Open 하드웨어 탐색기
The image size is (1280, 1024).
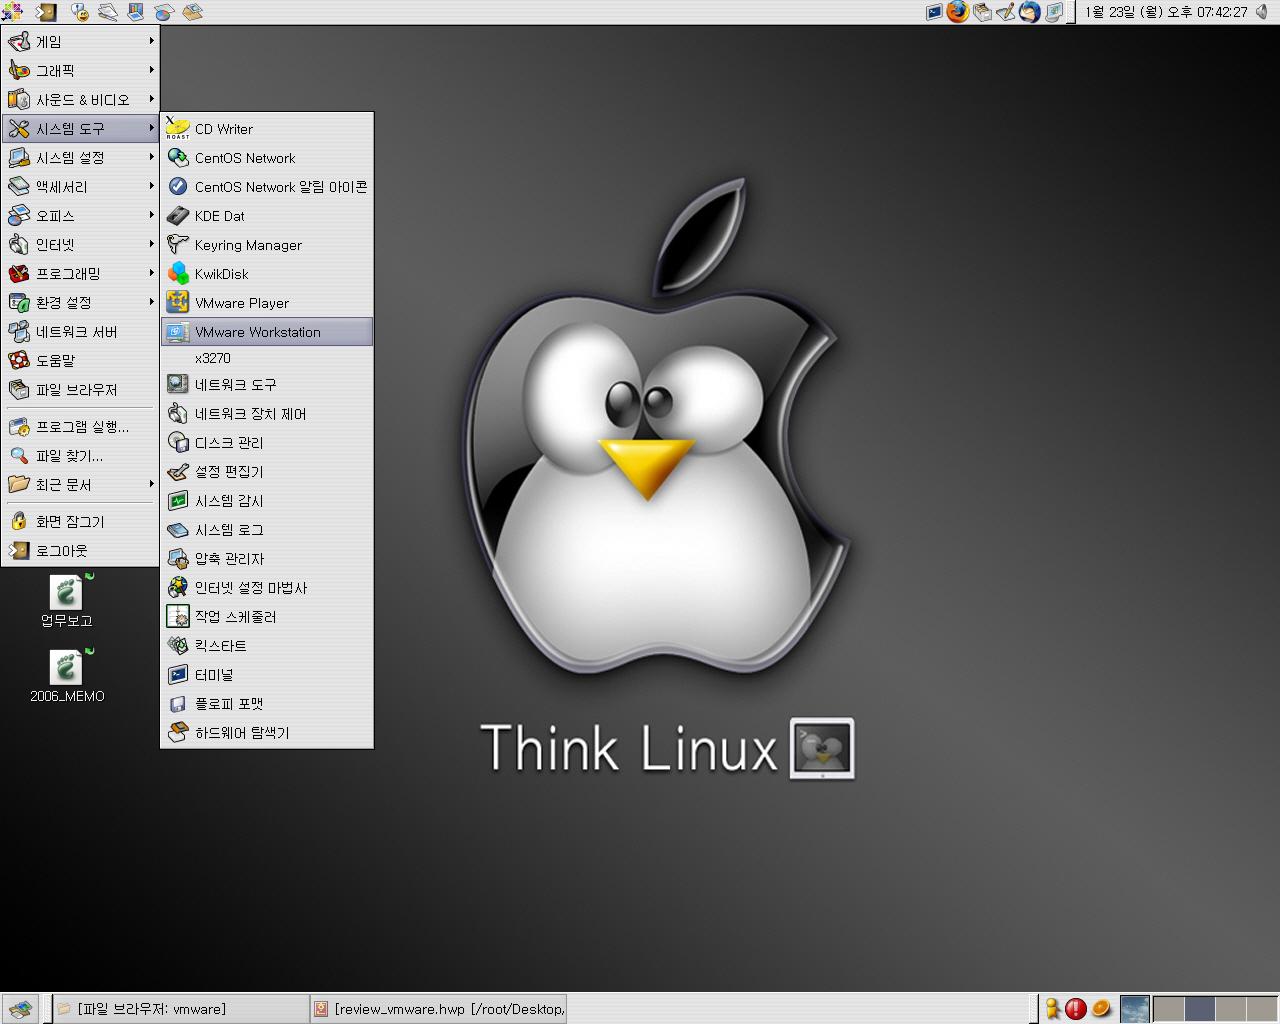pyautogui.click(x=267, y=732)
